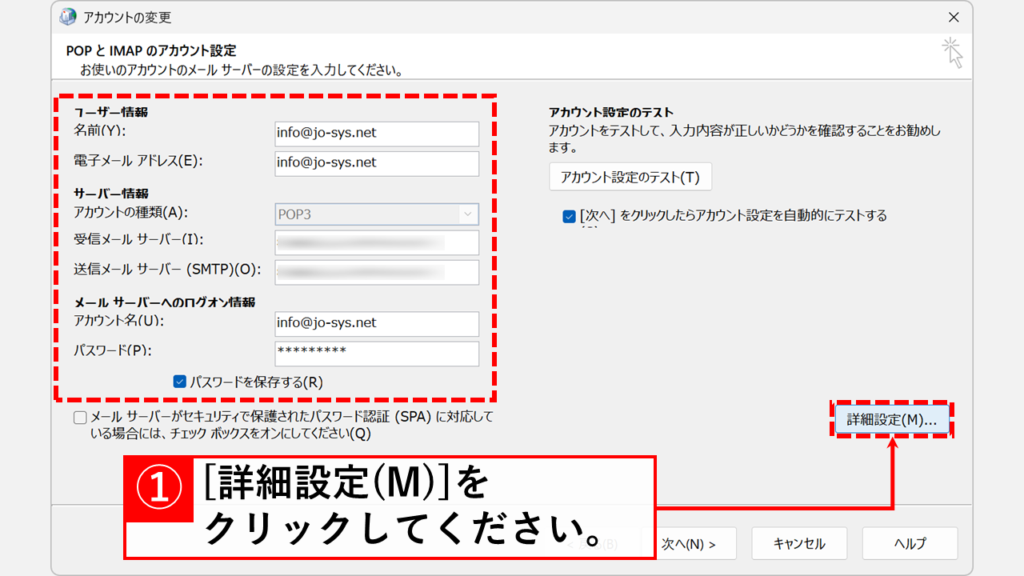Click the アカウント設定のテスト(T) button
1024x576 pixels.
coord(630,177)
